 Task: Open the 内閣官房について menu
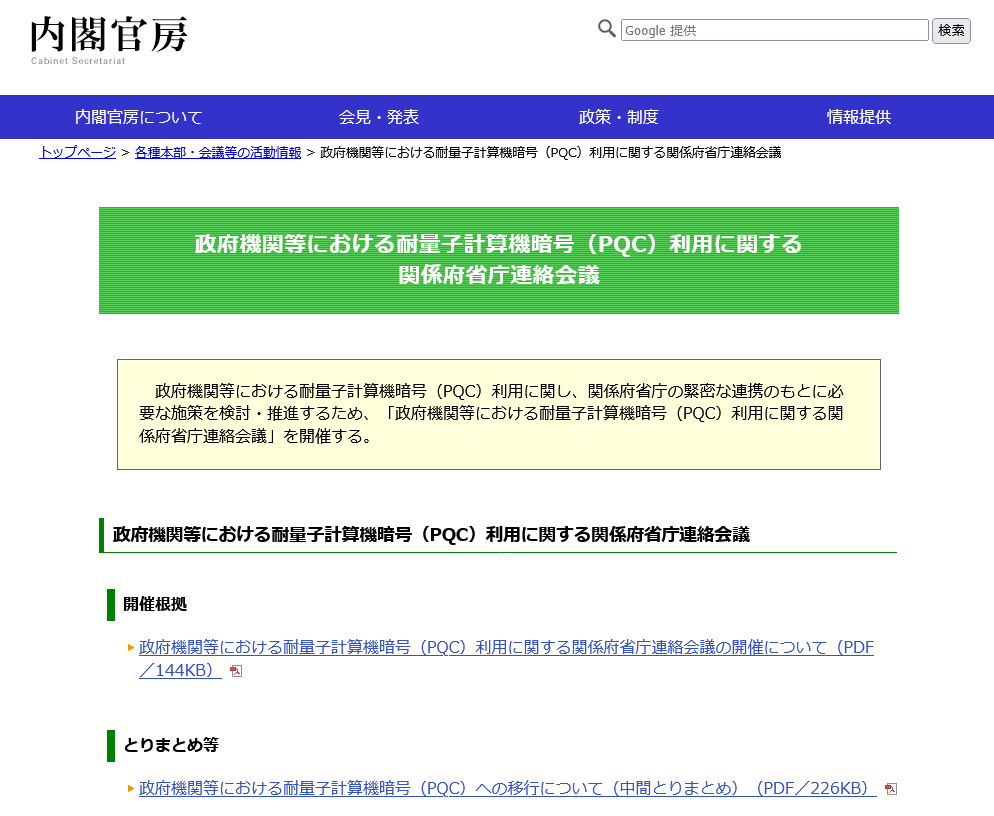139,117
